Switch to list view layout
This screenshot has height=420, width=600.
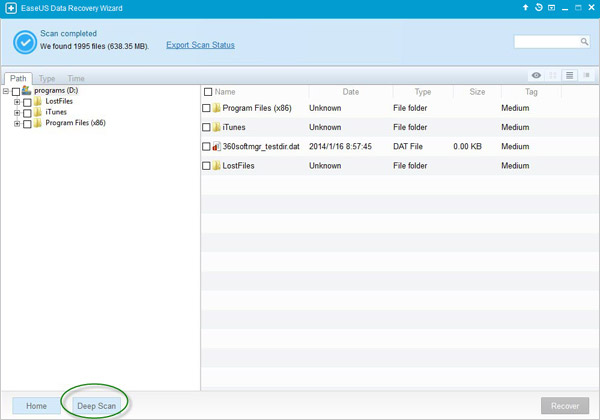pos(569,75)
